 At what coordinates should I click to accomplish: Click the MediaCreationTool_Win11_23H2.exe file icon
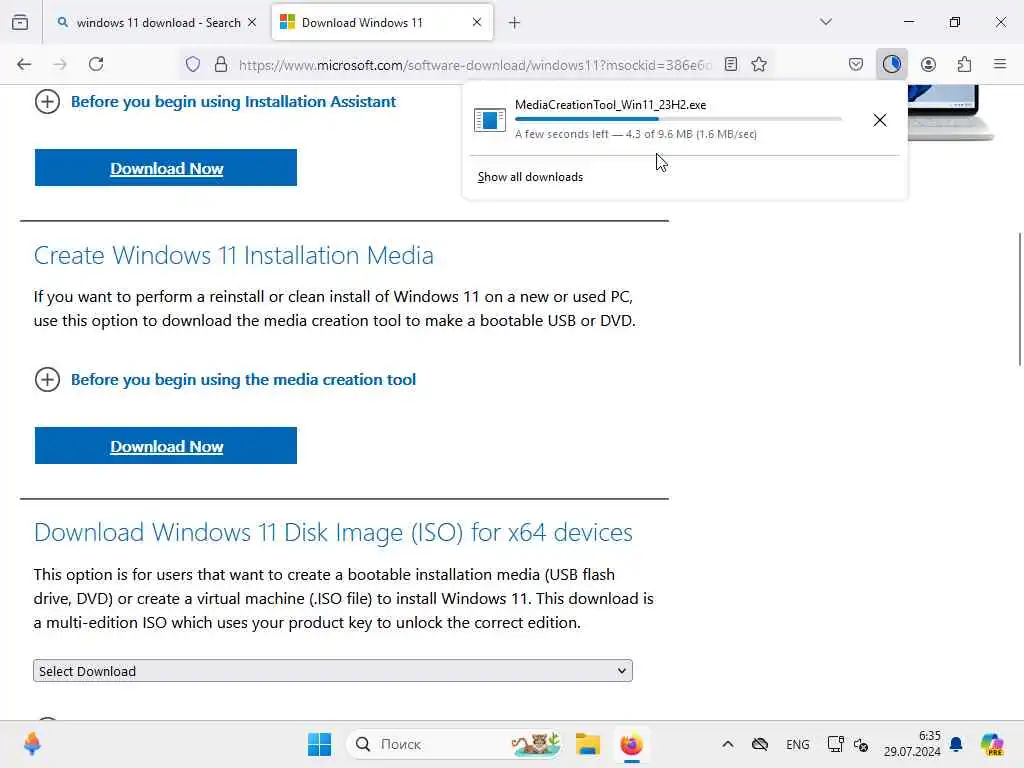coord(490,120)
